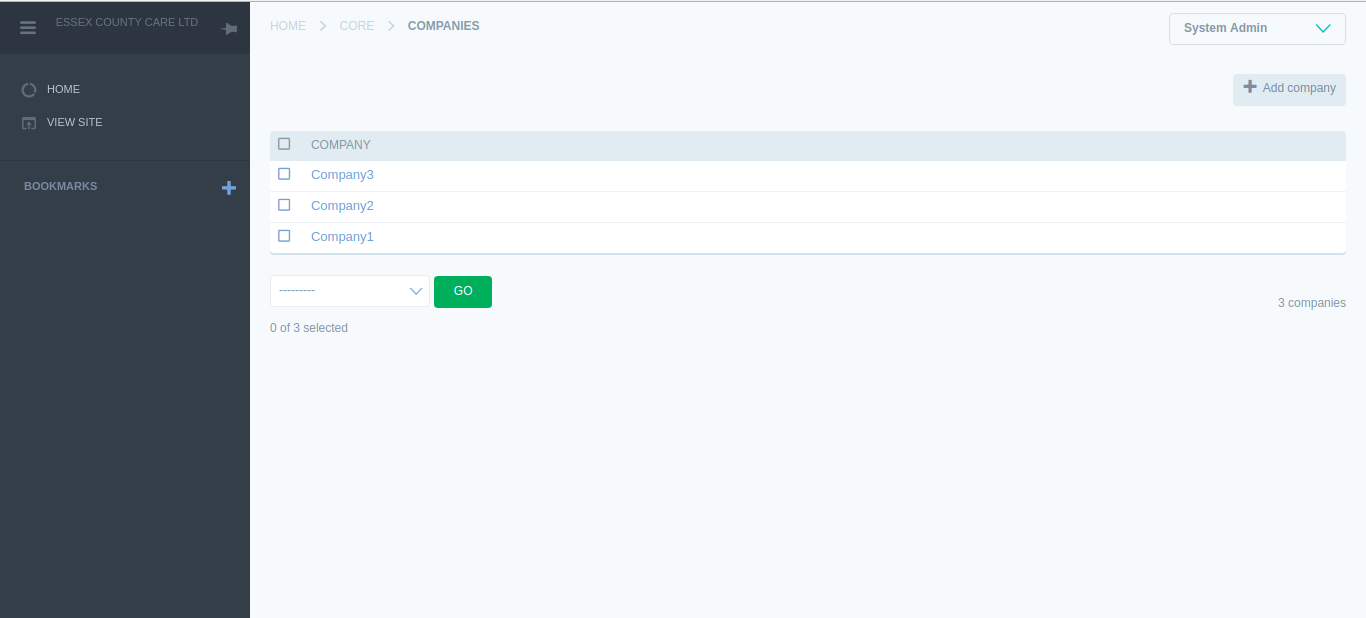Open the Company3 link
The height and width of the screenshot is (618, 1366).
coord(342,175)
